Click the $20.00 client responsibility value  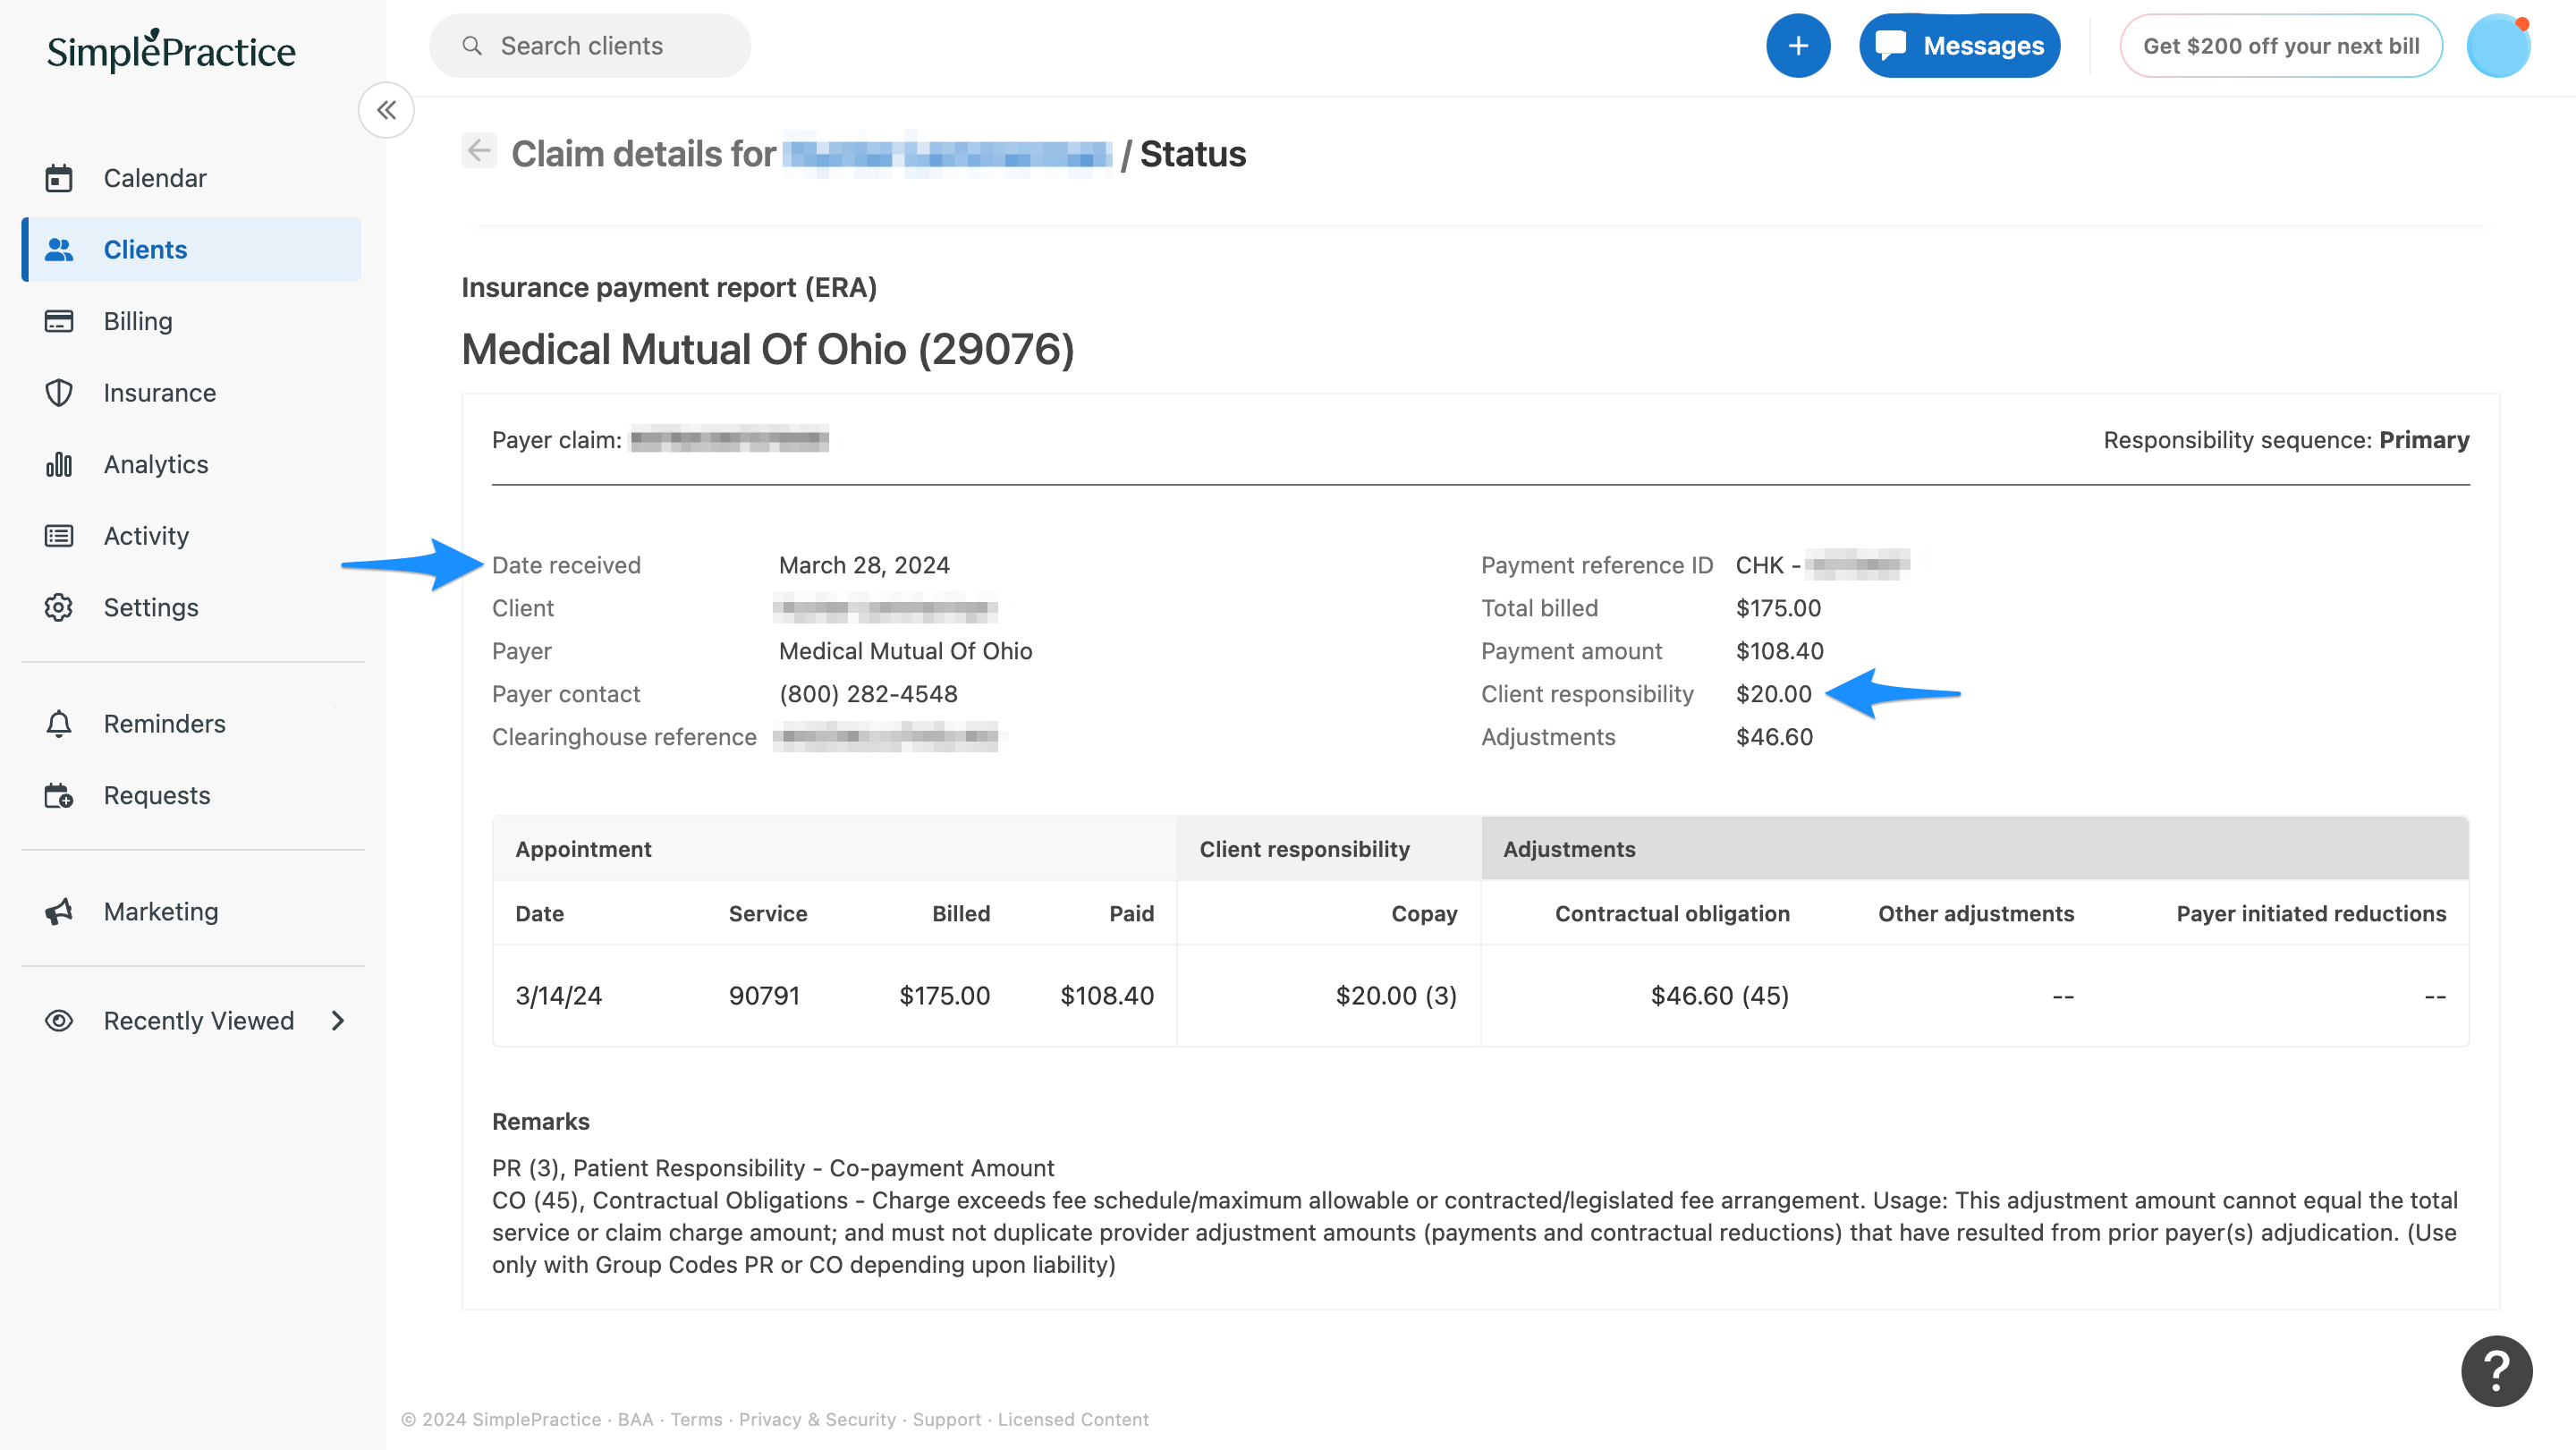pos(1773,694)
